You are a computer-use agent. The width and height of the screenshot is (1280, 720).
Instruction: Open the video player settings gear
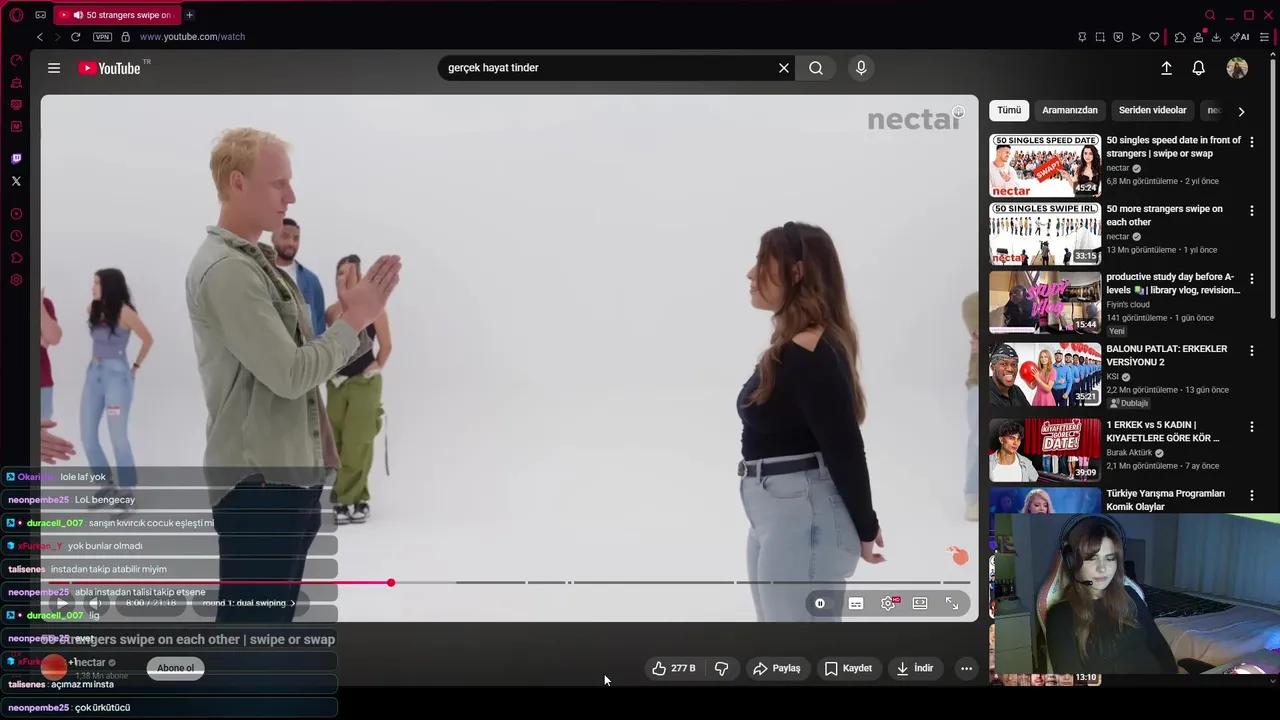[x=888, y=603]
